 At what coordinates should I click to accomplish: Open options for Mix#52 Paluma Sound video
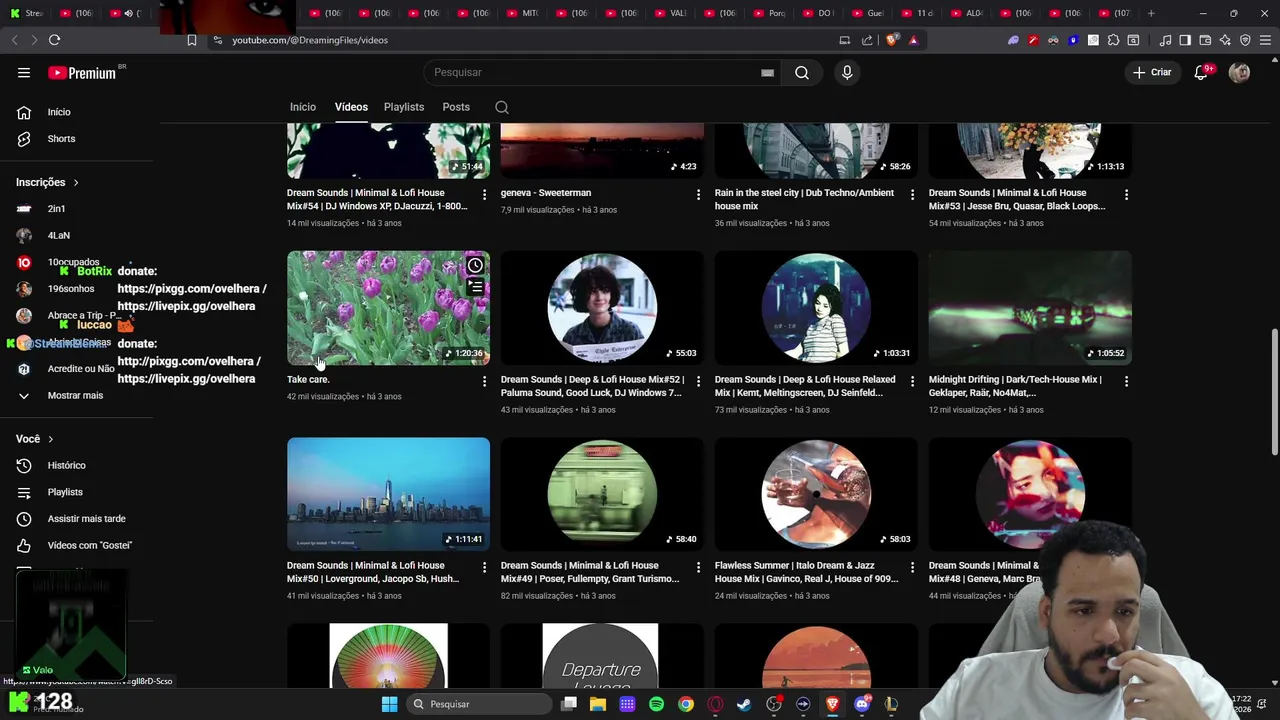(x=698, y=381)
